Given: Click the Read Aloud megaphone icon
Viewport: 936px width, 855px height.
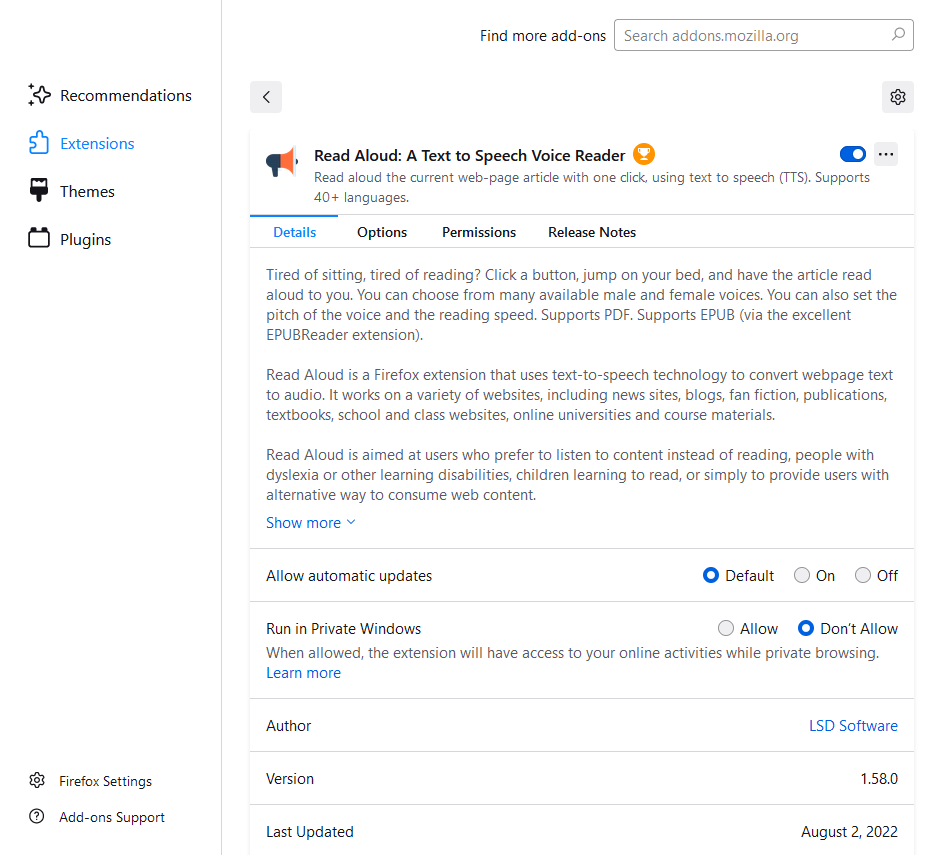Looking at the screenshot, I should pyautogui.click(x=282, y=162).
